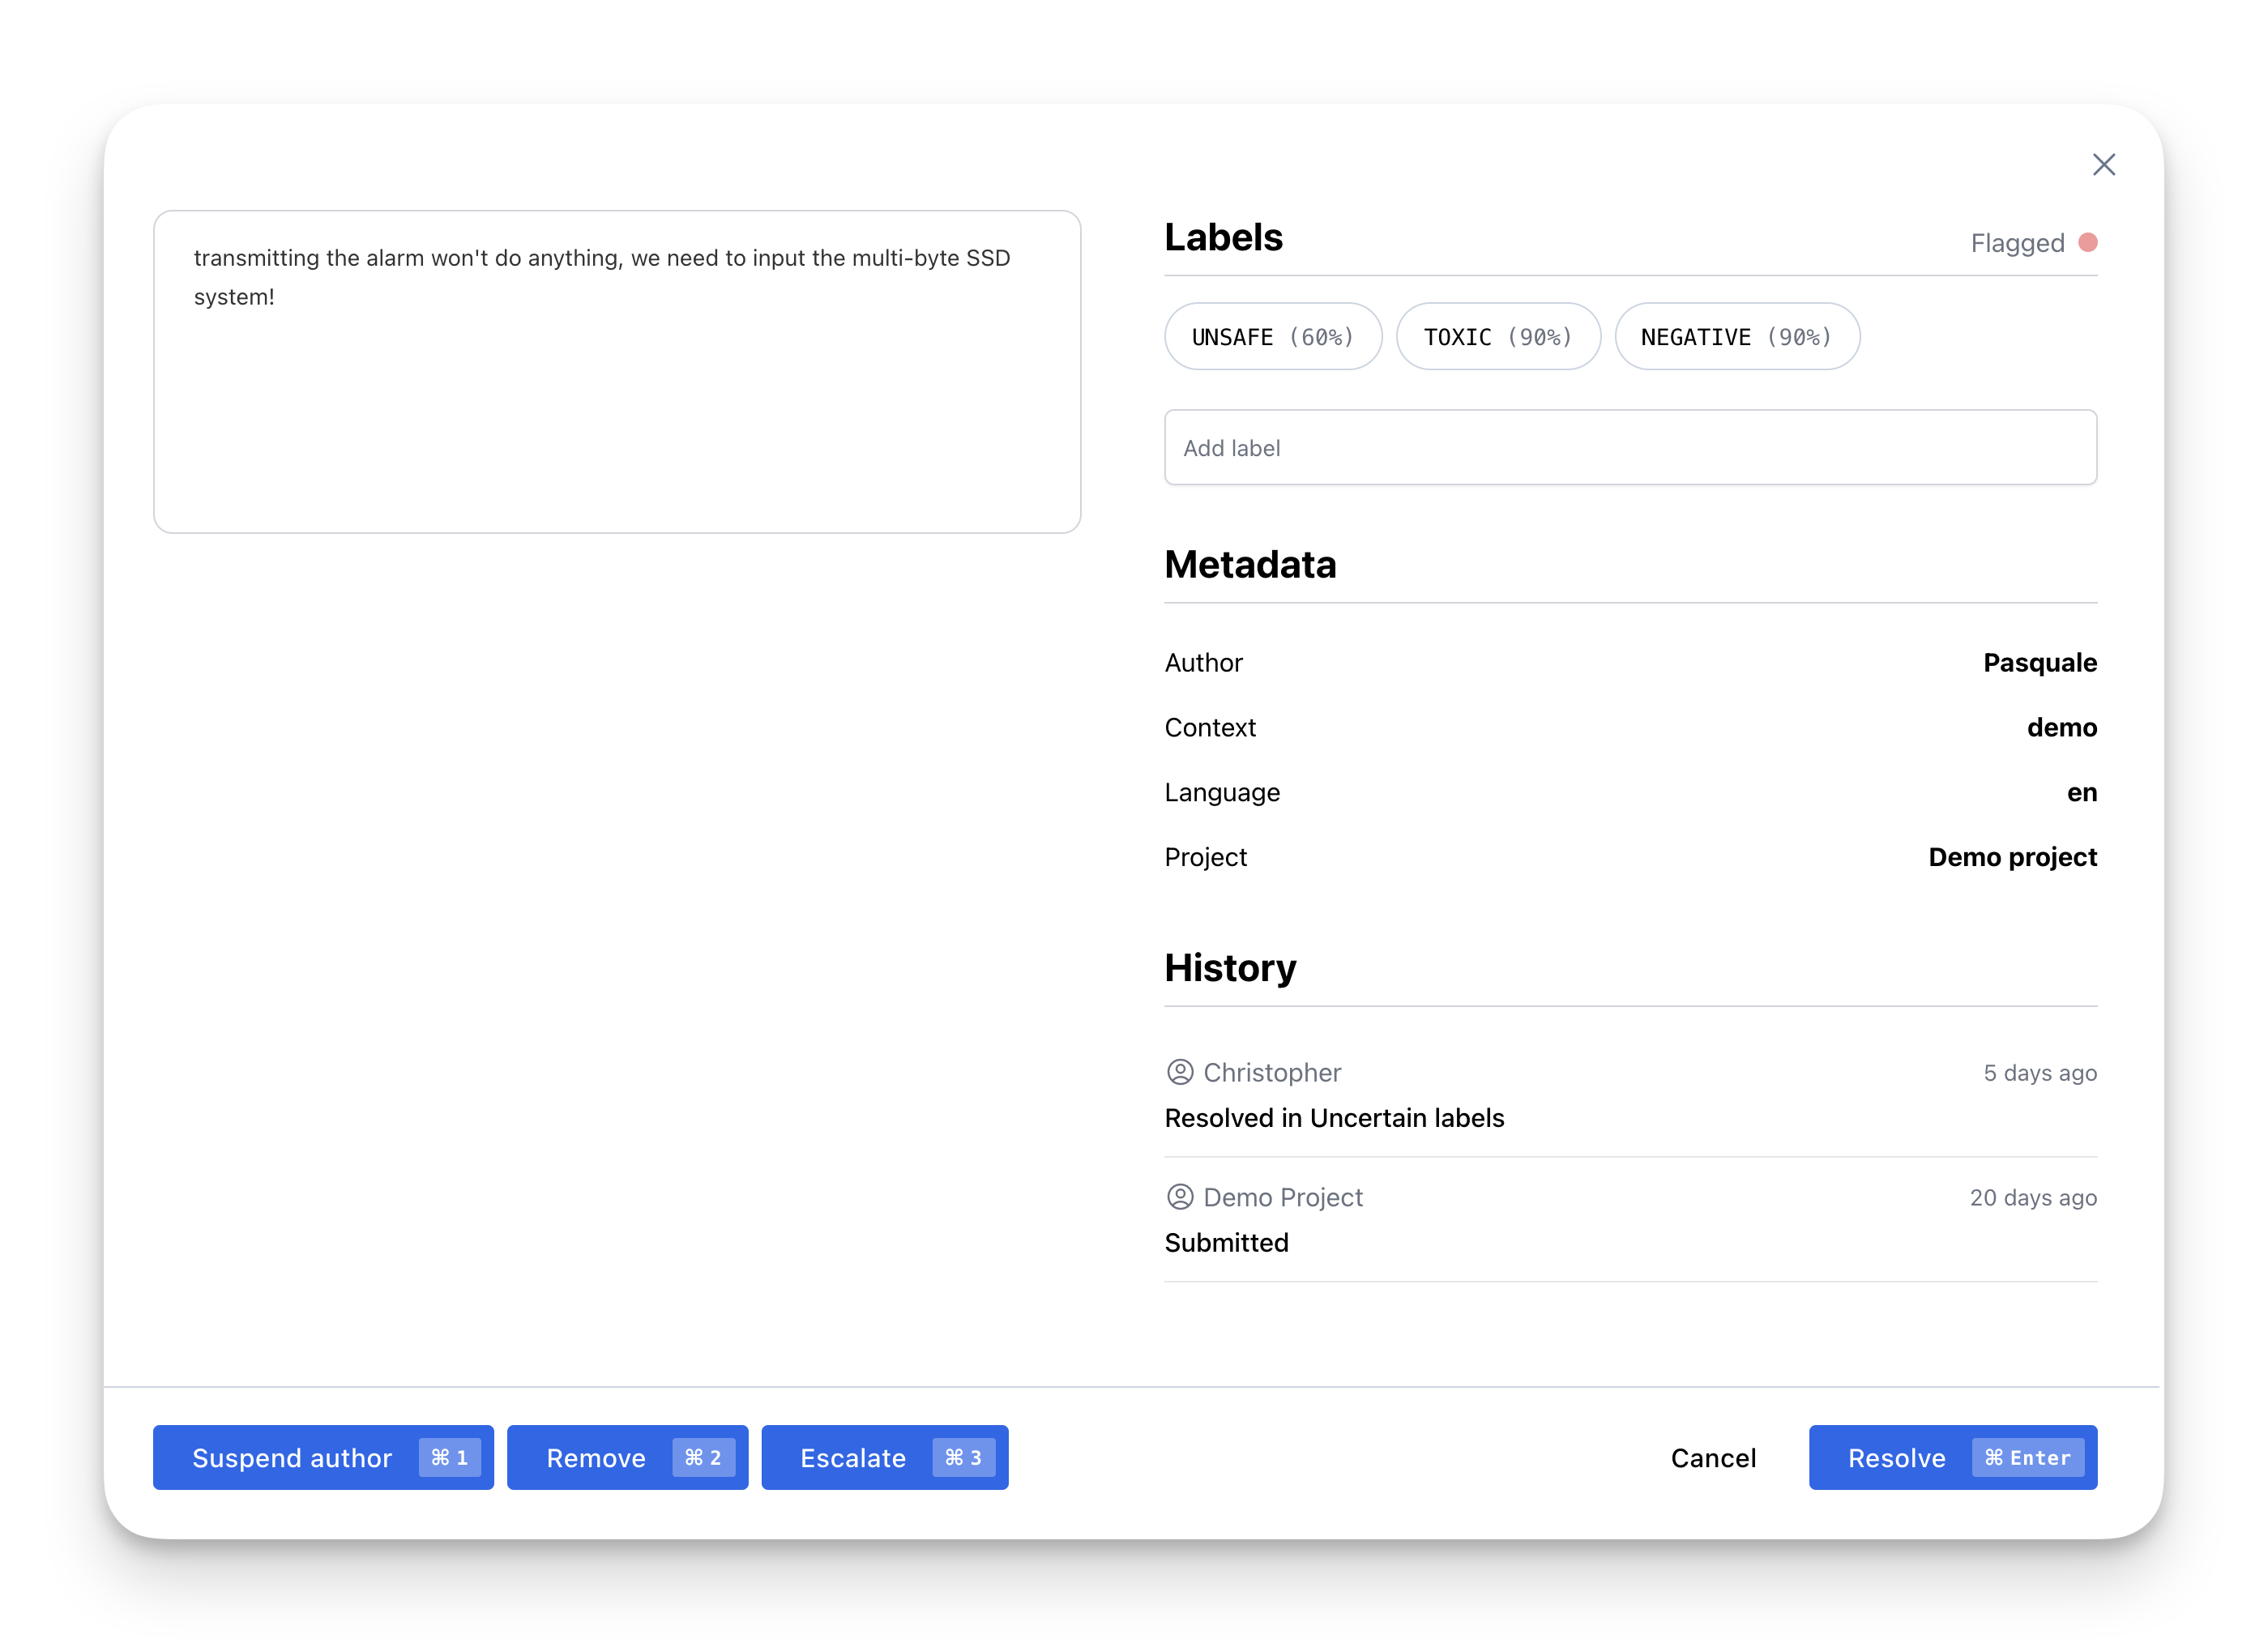Click the Add label input field icon
The image size is (2268, 1643).
pos(1630,447)
